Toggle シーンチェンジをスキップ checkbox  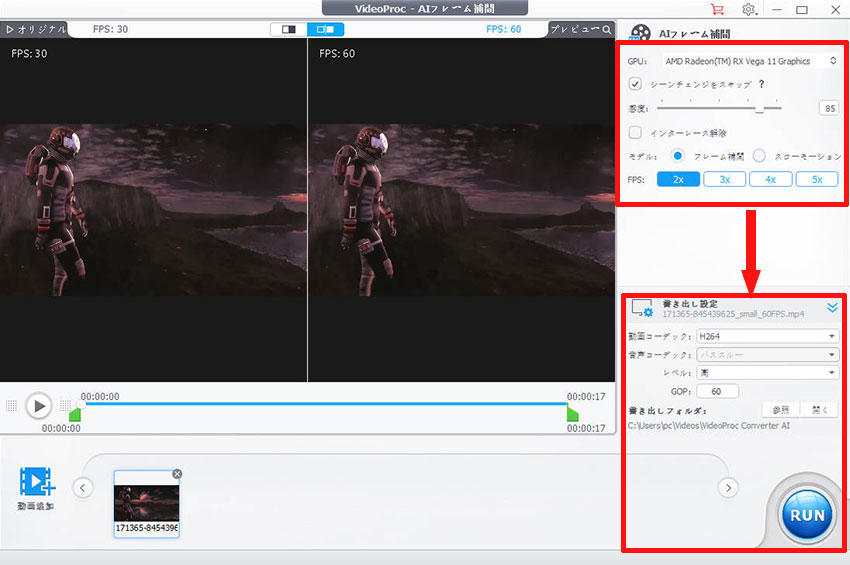coord(635,84)
